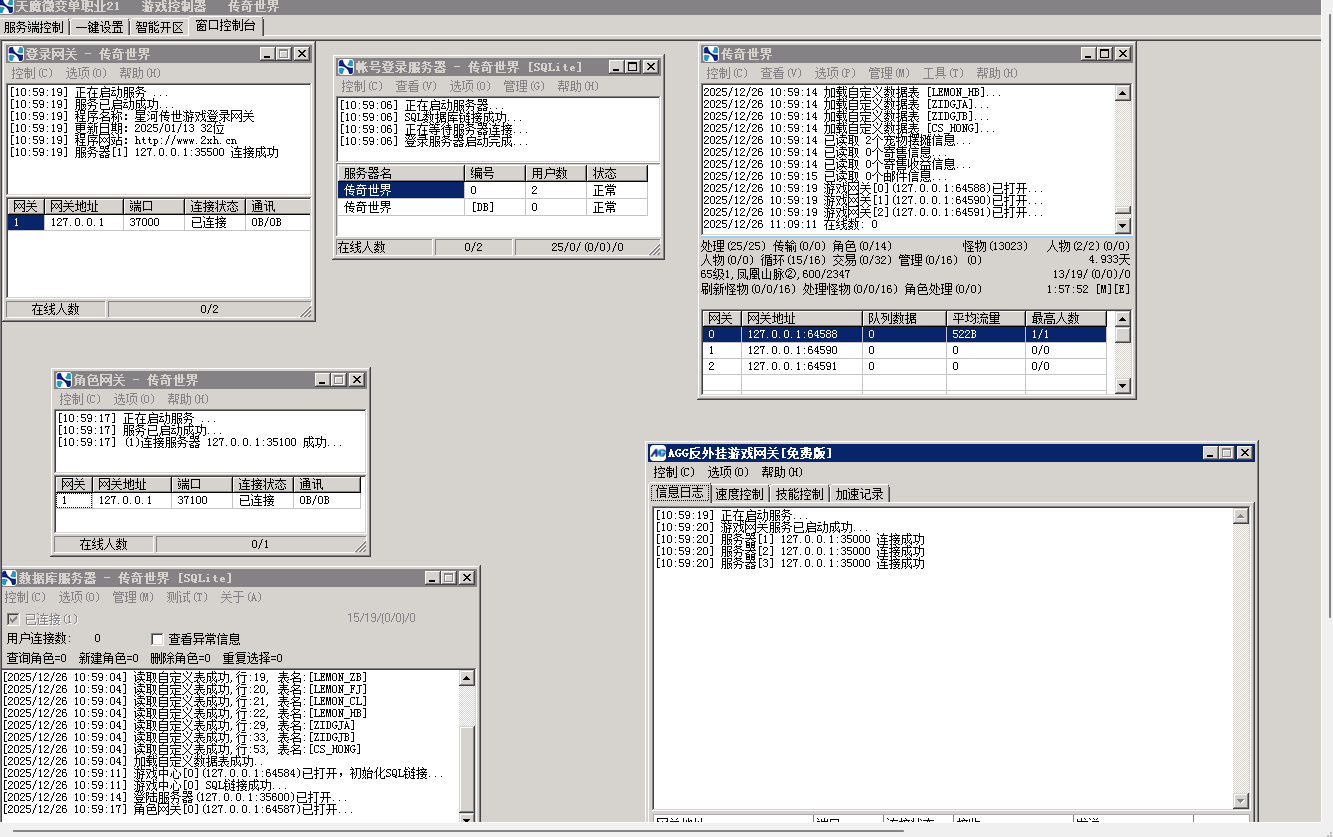
Task: Toggle the 已连接(1) checkbox
Action: point(13,619)
